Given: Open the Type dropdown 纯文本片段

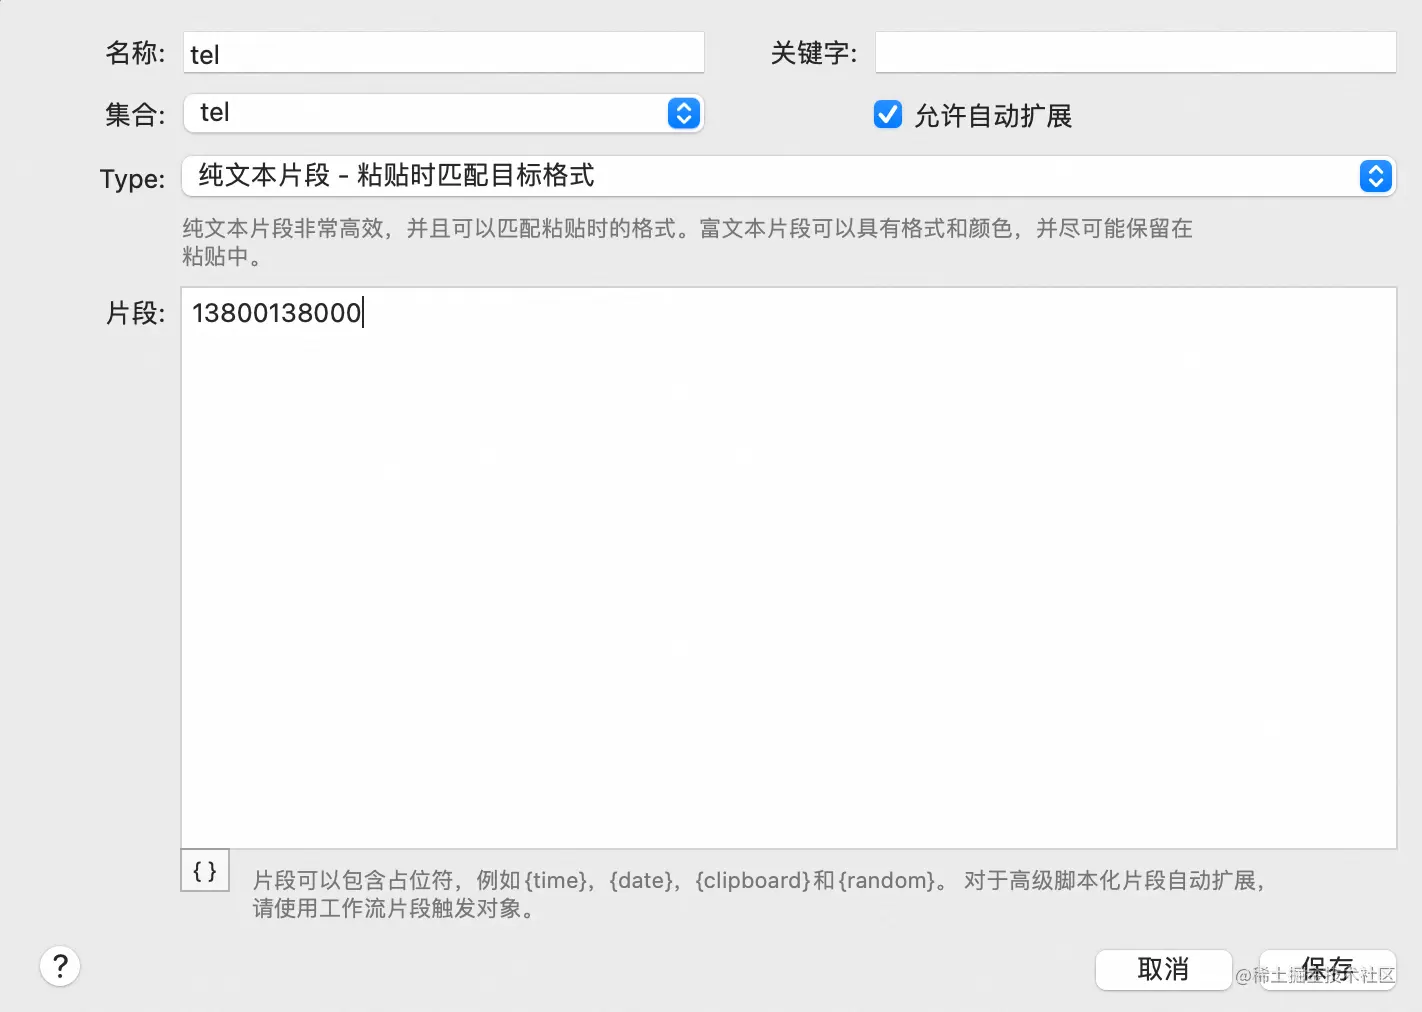Looking at the screenshot, I should point(788,176).
